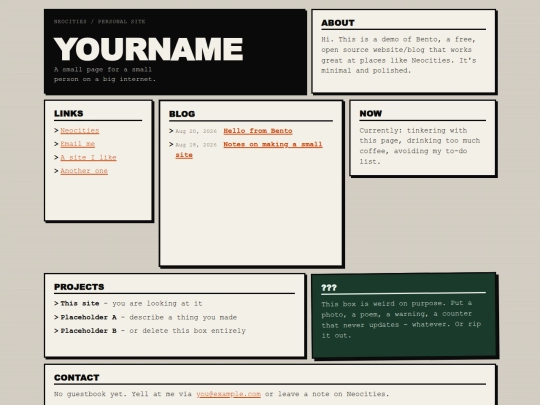Click the arrow bullet next to Placeholder B
540x405 pixels.
56,331
